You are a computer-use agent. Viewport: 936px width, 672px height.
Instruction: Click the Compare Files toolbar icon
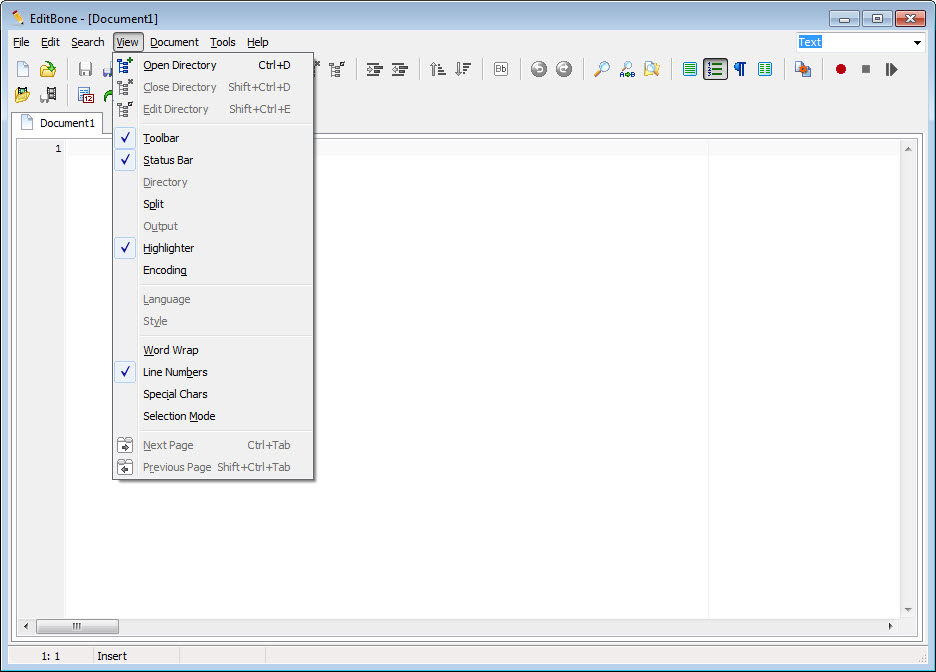[x=803, y=69]
